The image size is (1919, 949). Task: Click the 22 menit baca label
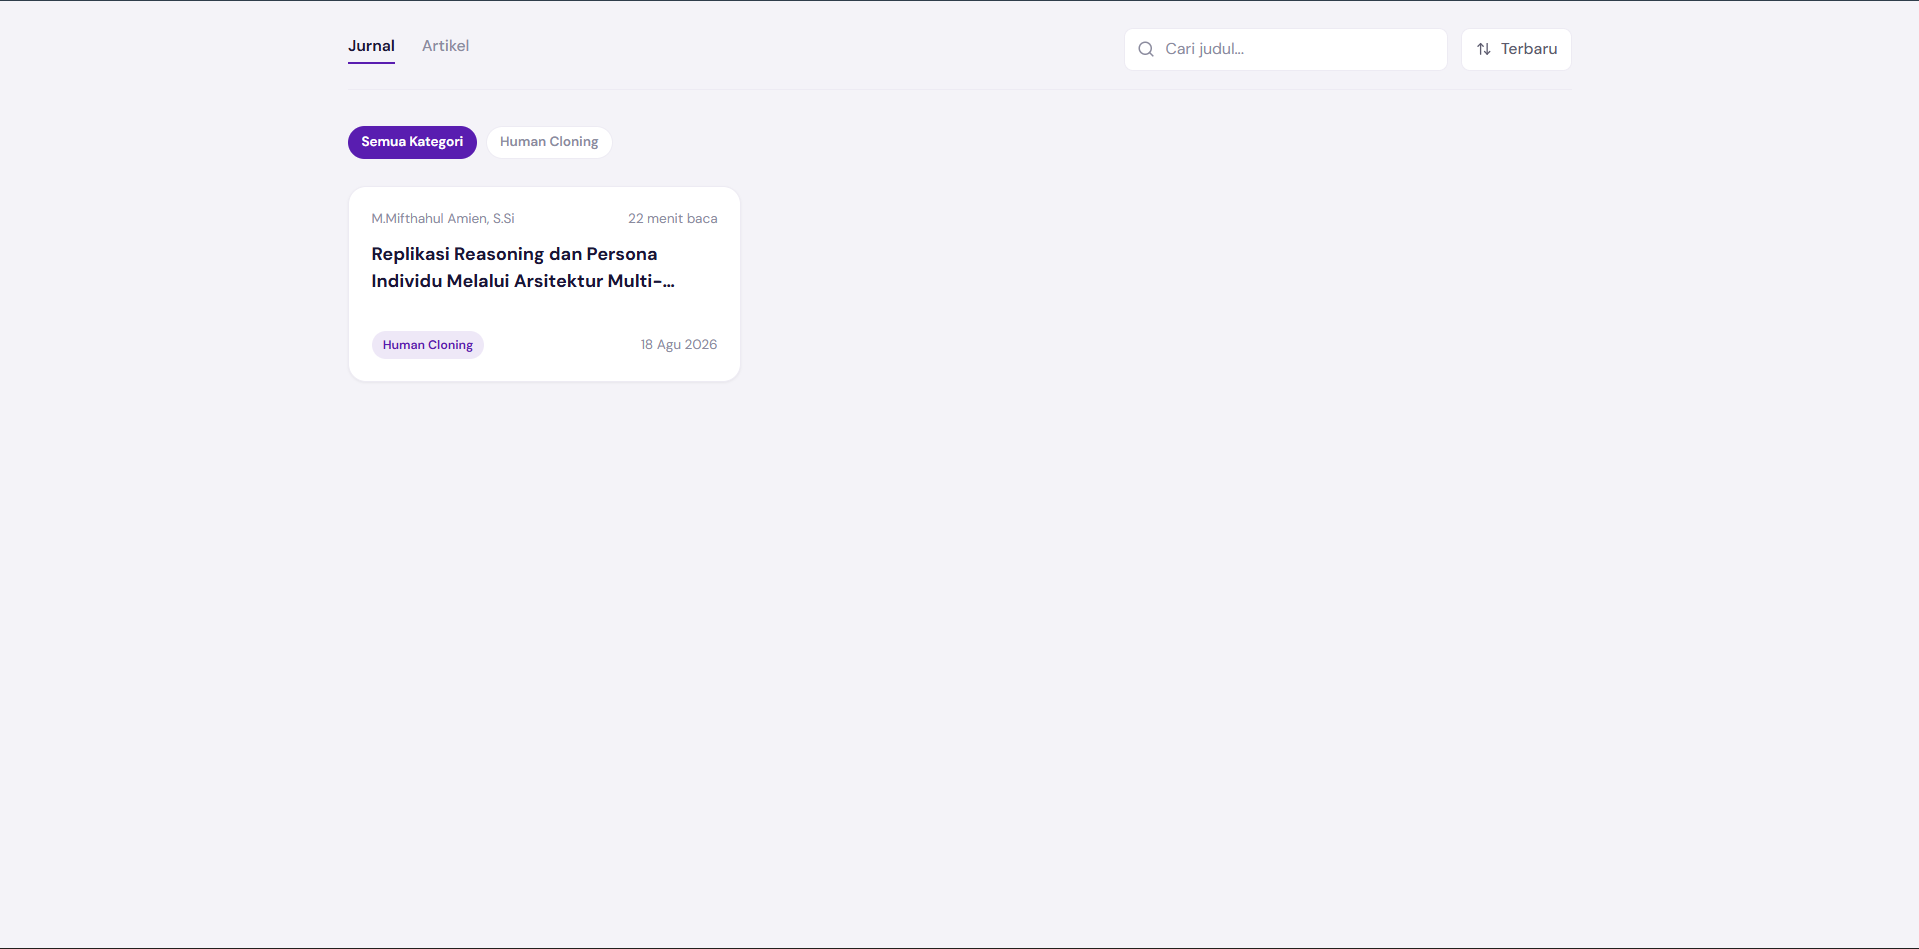[x=672, y=218]
